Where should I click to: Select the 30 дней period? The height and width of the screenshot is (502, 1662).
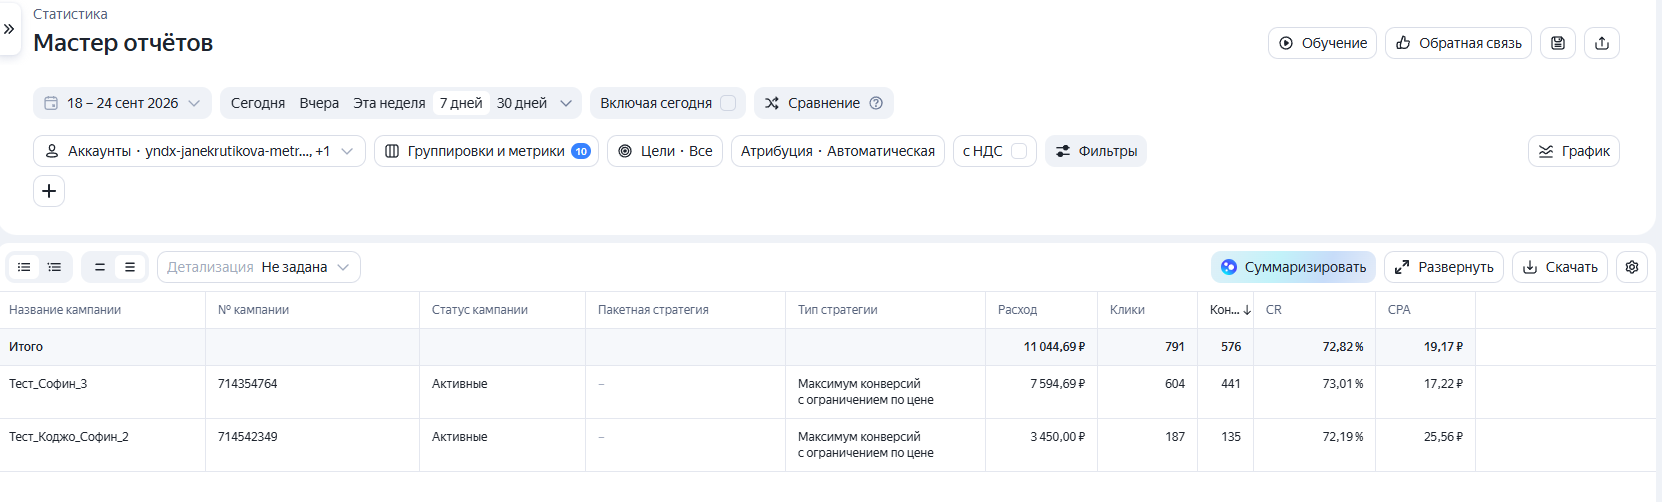[522, 103]
